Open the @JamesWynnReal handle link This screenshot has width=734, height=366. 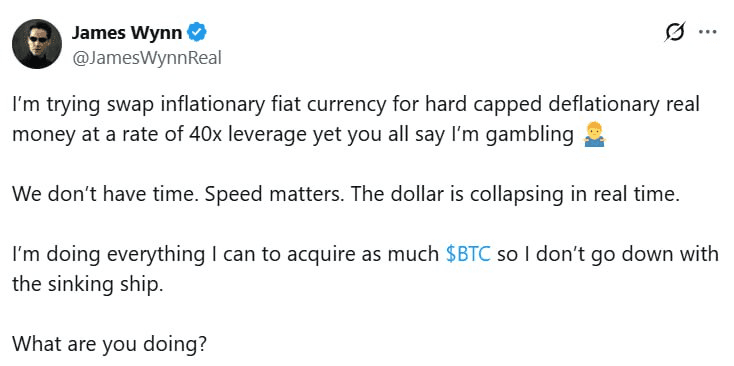[x=147, y=58]
